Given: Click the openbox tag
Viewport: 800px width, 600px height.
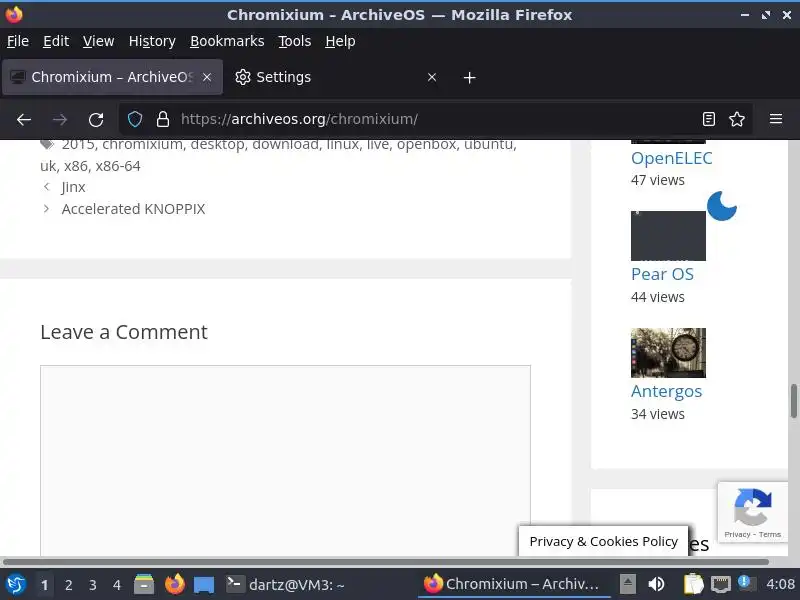Looking at the screenshot, I should point(426,144).
